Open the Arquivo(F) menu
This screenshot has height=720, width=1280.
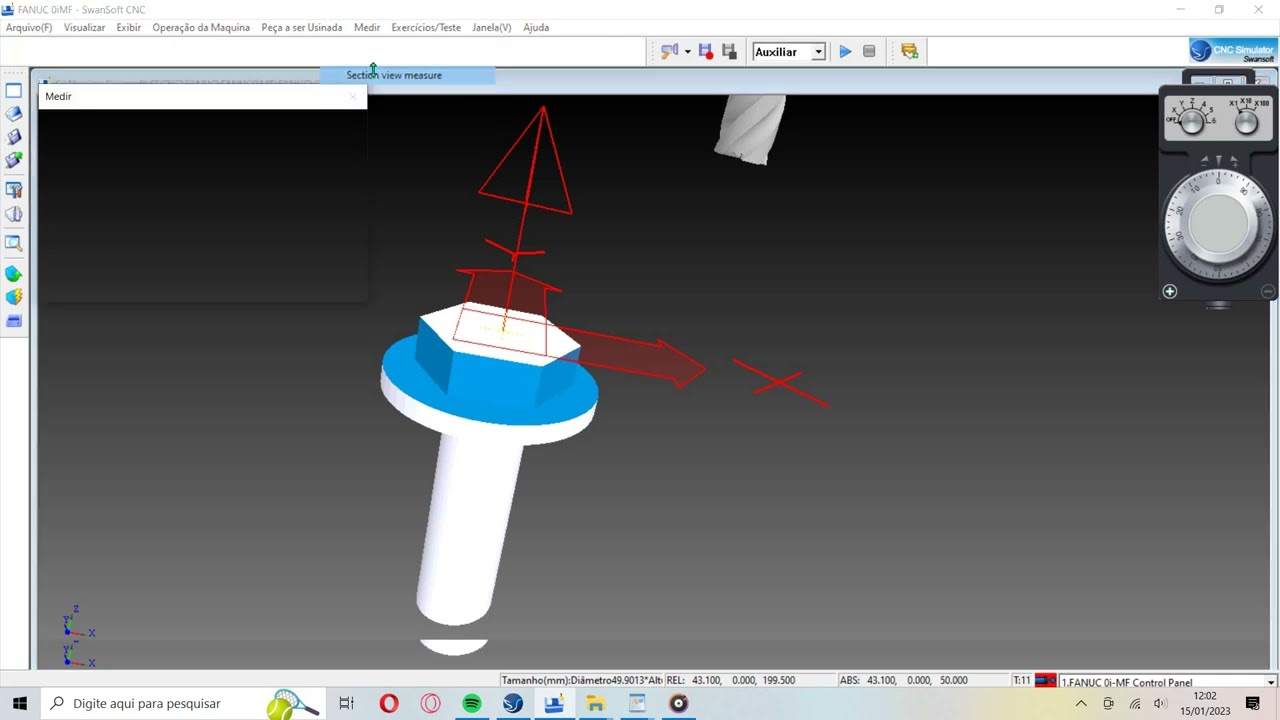pyautogui.click(x=29, y=27)
